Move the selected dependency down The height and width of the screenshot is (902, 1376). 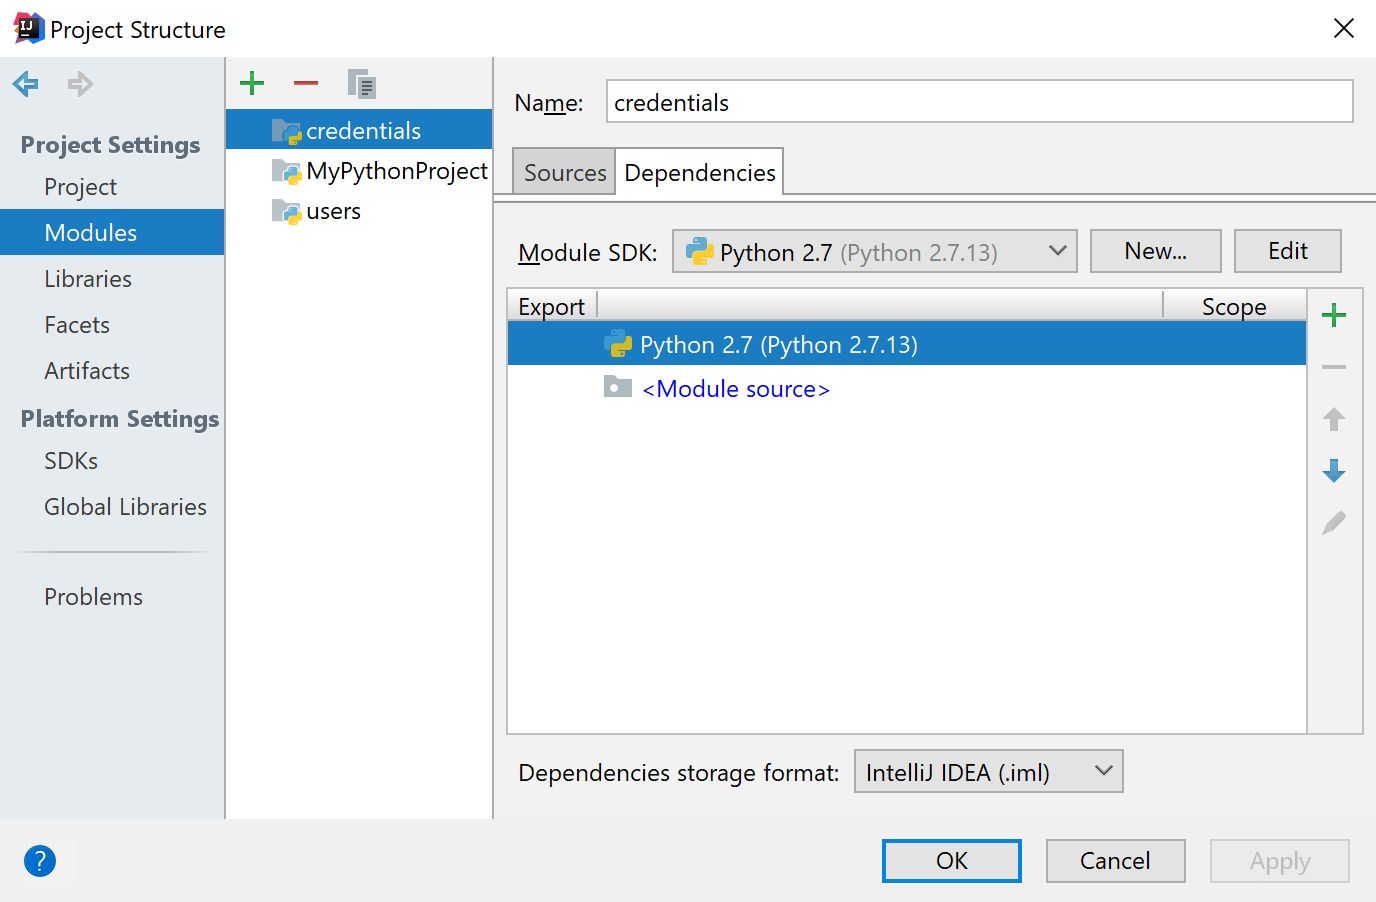tap(1333, 471)
